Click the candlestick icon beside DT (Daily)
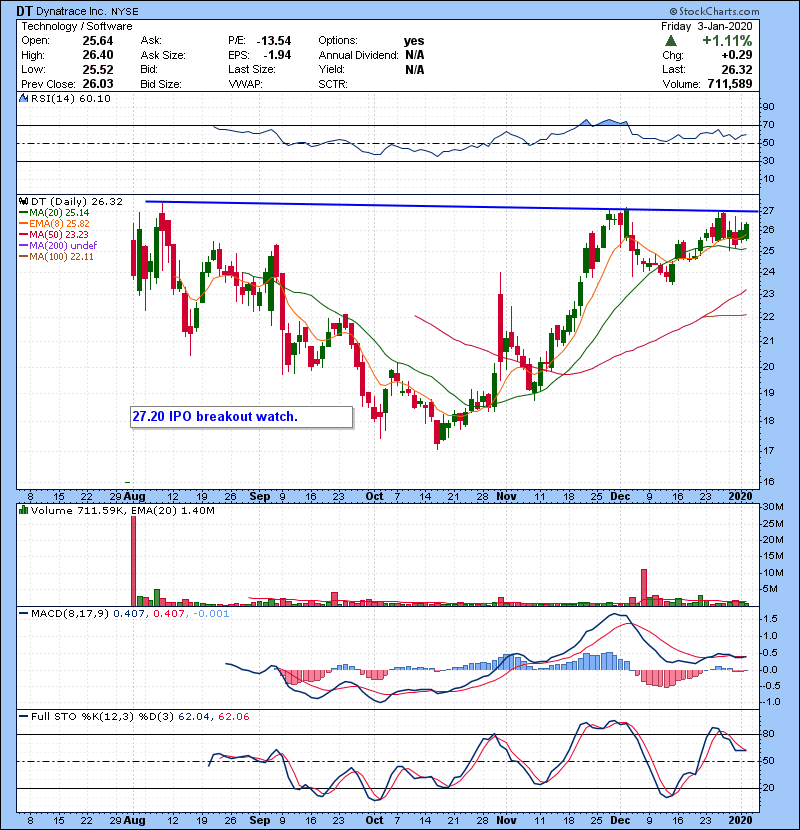 point(23,201)
